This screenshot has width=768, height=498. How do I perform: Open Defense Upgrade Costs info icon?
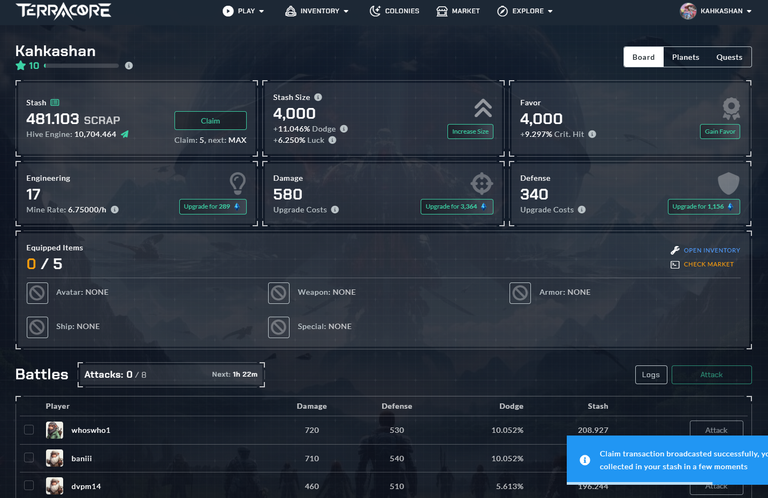point(582,210)
